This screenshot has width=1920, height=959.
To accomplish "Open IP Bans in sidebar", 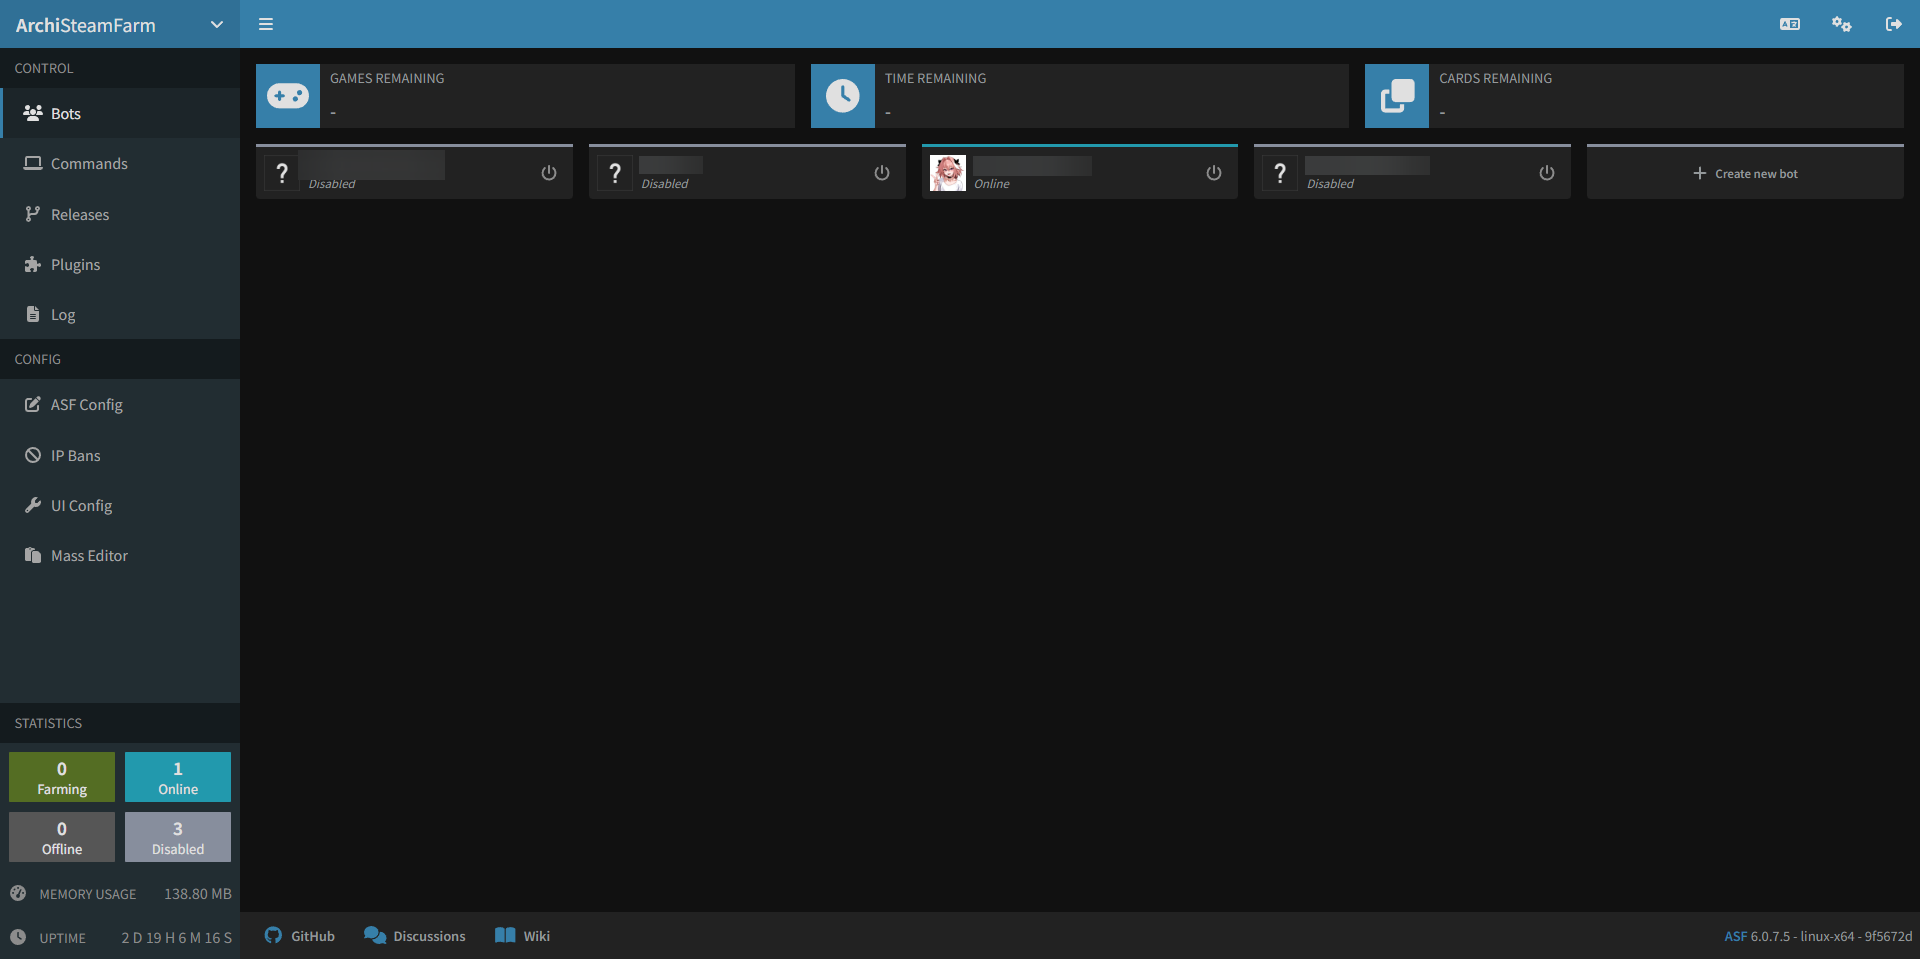I will coord(120,455).
